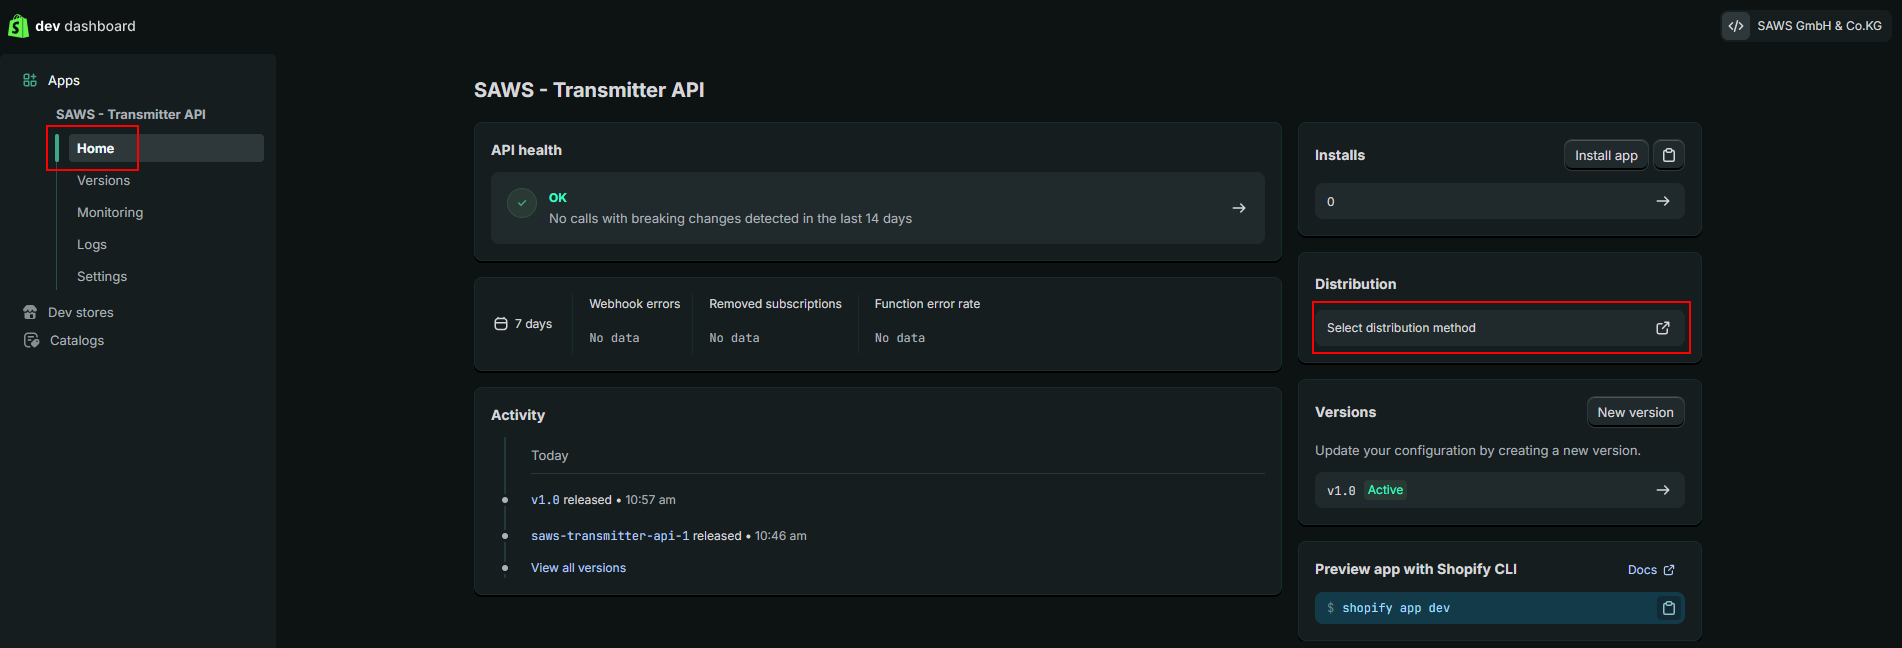Open Monitoring in the sidebar

[110, 212]
